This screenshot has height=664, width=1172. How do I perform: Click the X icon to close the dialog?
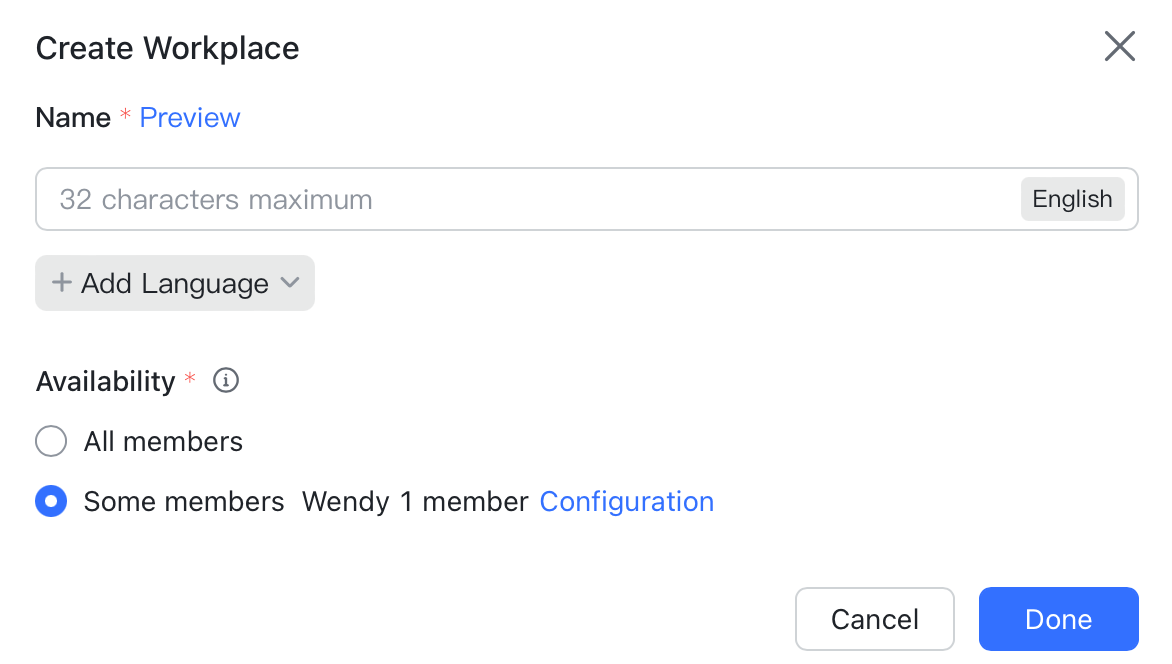[1119, 46]
